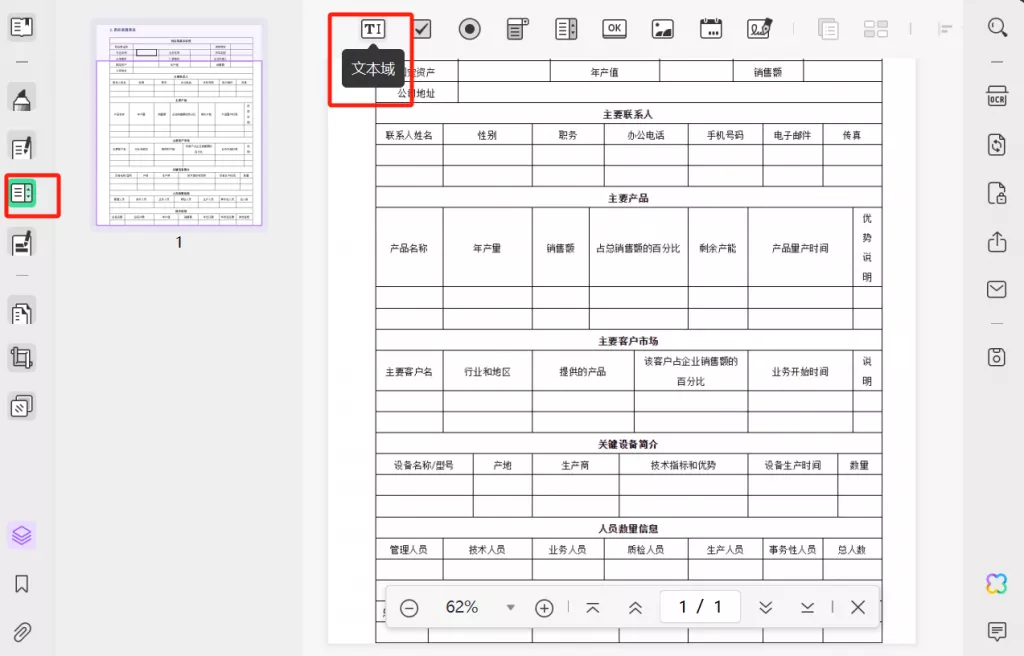Select the Comment highlighter tool
Viewport: 1024px width, 656px height.
tap(22, 99)
